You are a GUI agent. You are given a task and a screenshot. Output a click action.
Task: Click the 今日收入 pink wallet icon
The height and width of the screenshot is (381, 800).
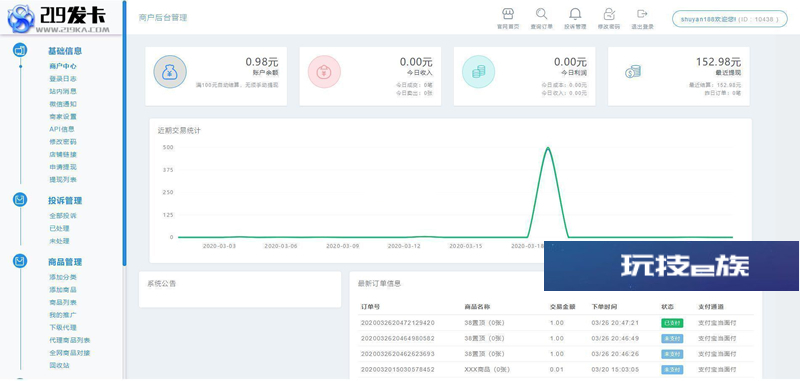click(x=324, y=72)
